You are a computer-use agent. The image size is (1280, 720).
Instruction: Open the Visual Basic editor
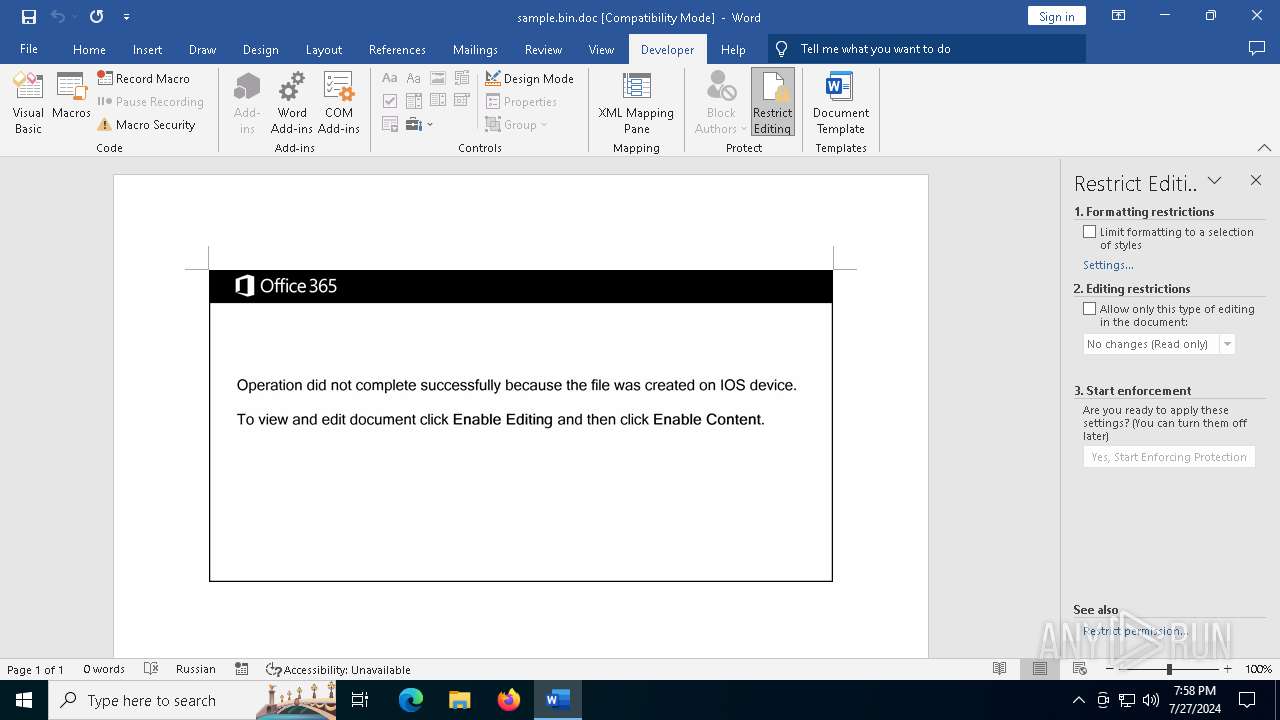(28, 103)
